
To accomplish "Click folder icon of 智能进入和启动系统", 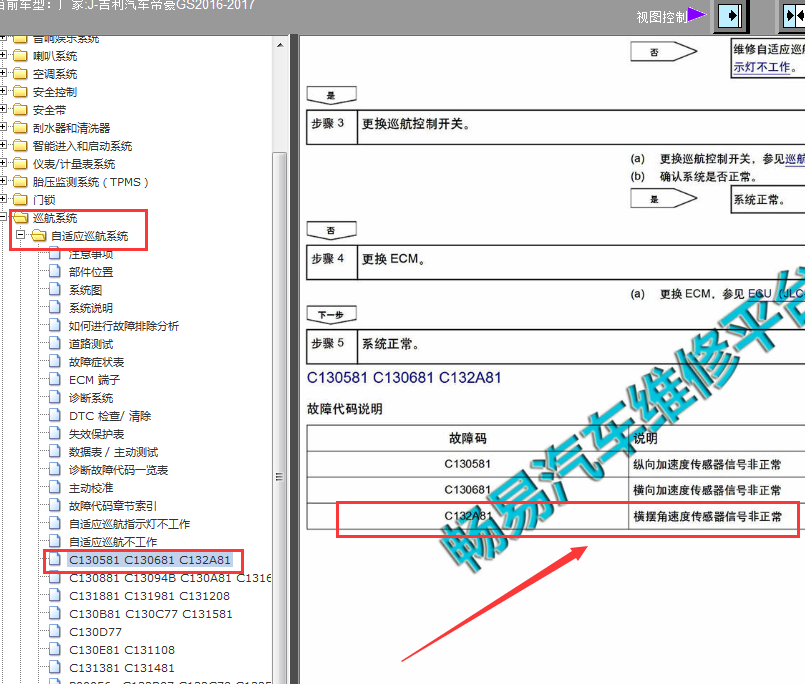I will [20, 145].
